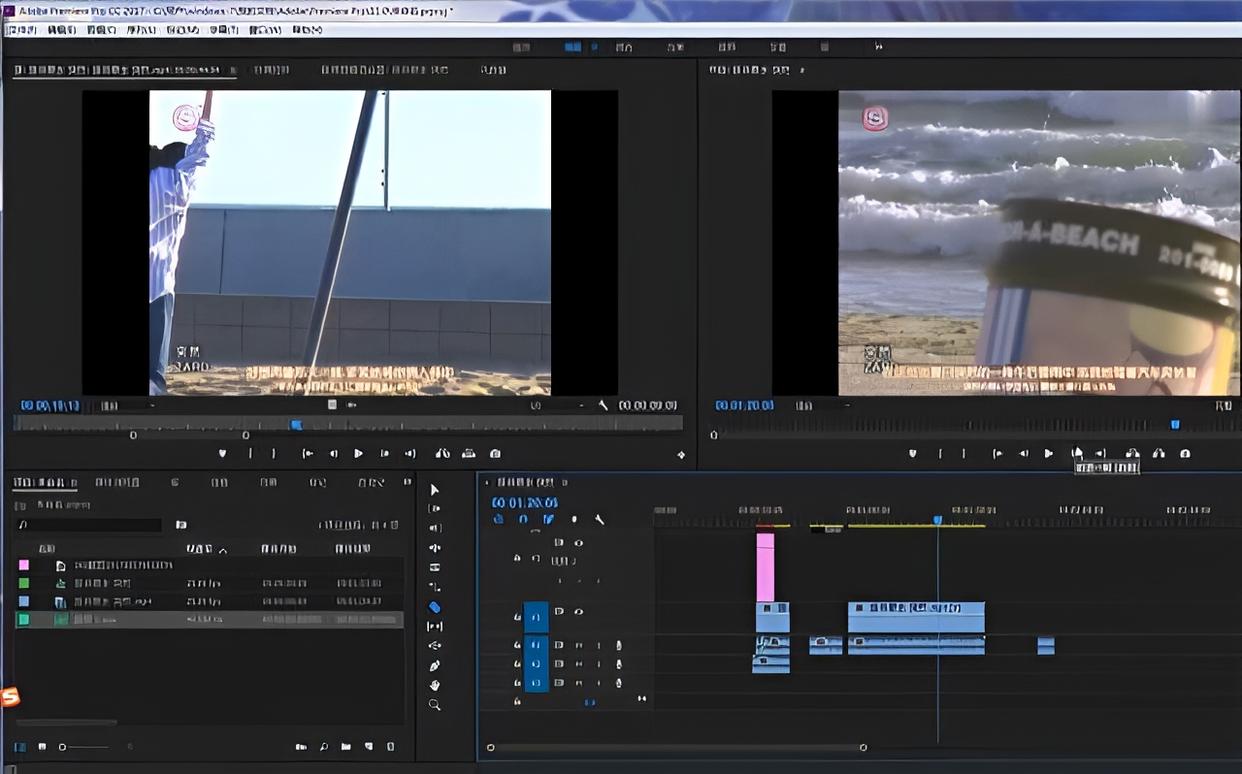1242x774 pixels.
Task: Switch Project panel to icon view
Action: 41,747
